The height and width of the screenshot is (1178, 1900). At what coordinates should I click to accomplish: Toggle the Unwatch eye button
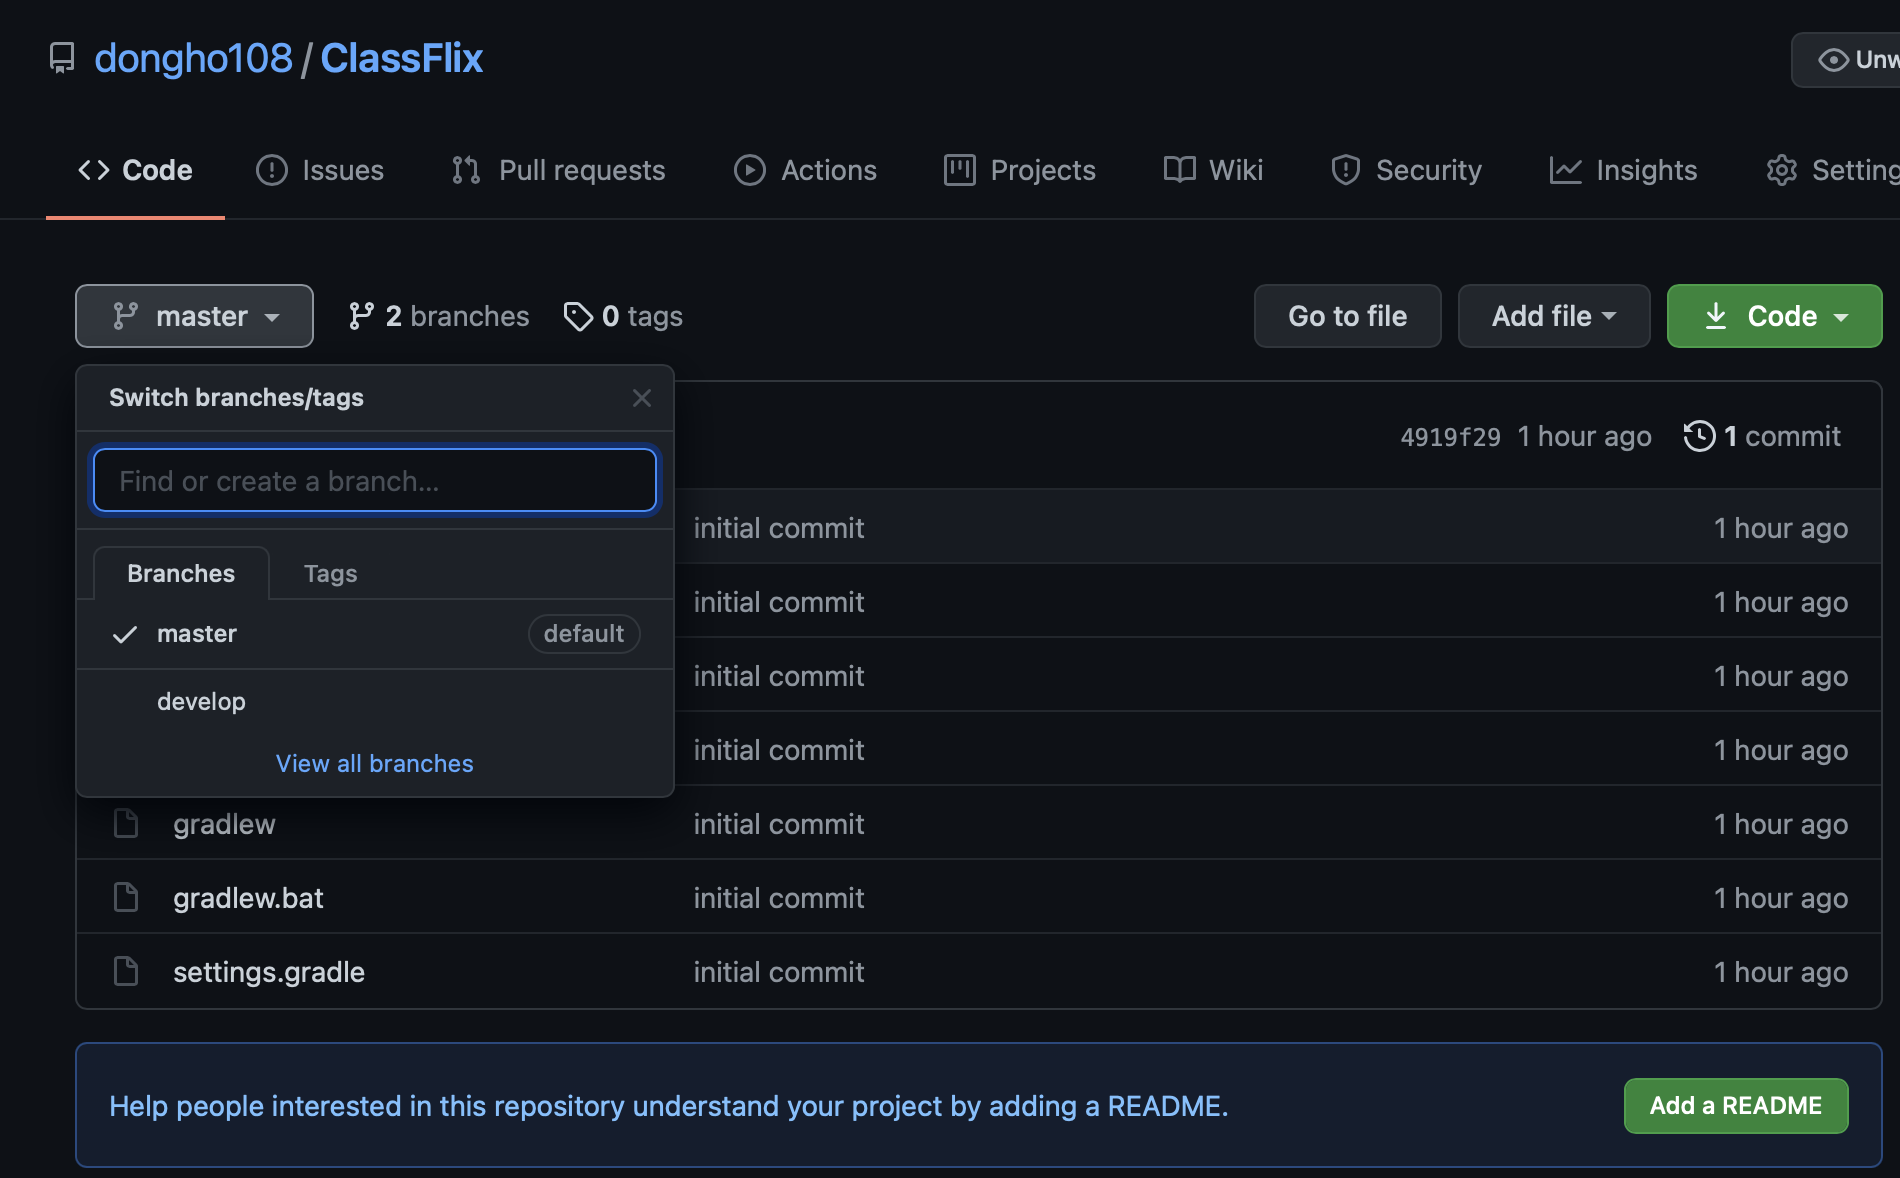(1846, 60)
